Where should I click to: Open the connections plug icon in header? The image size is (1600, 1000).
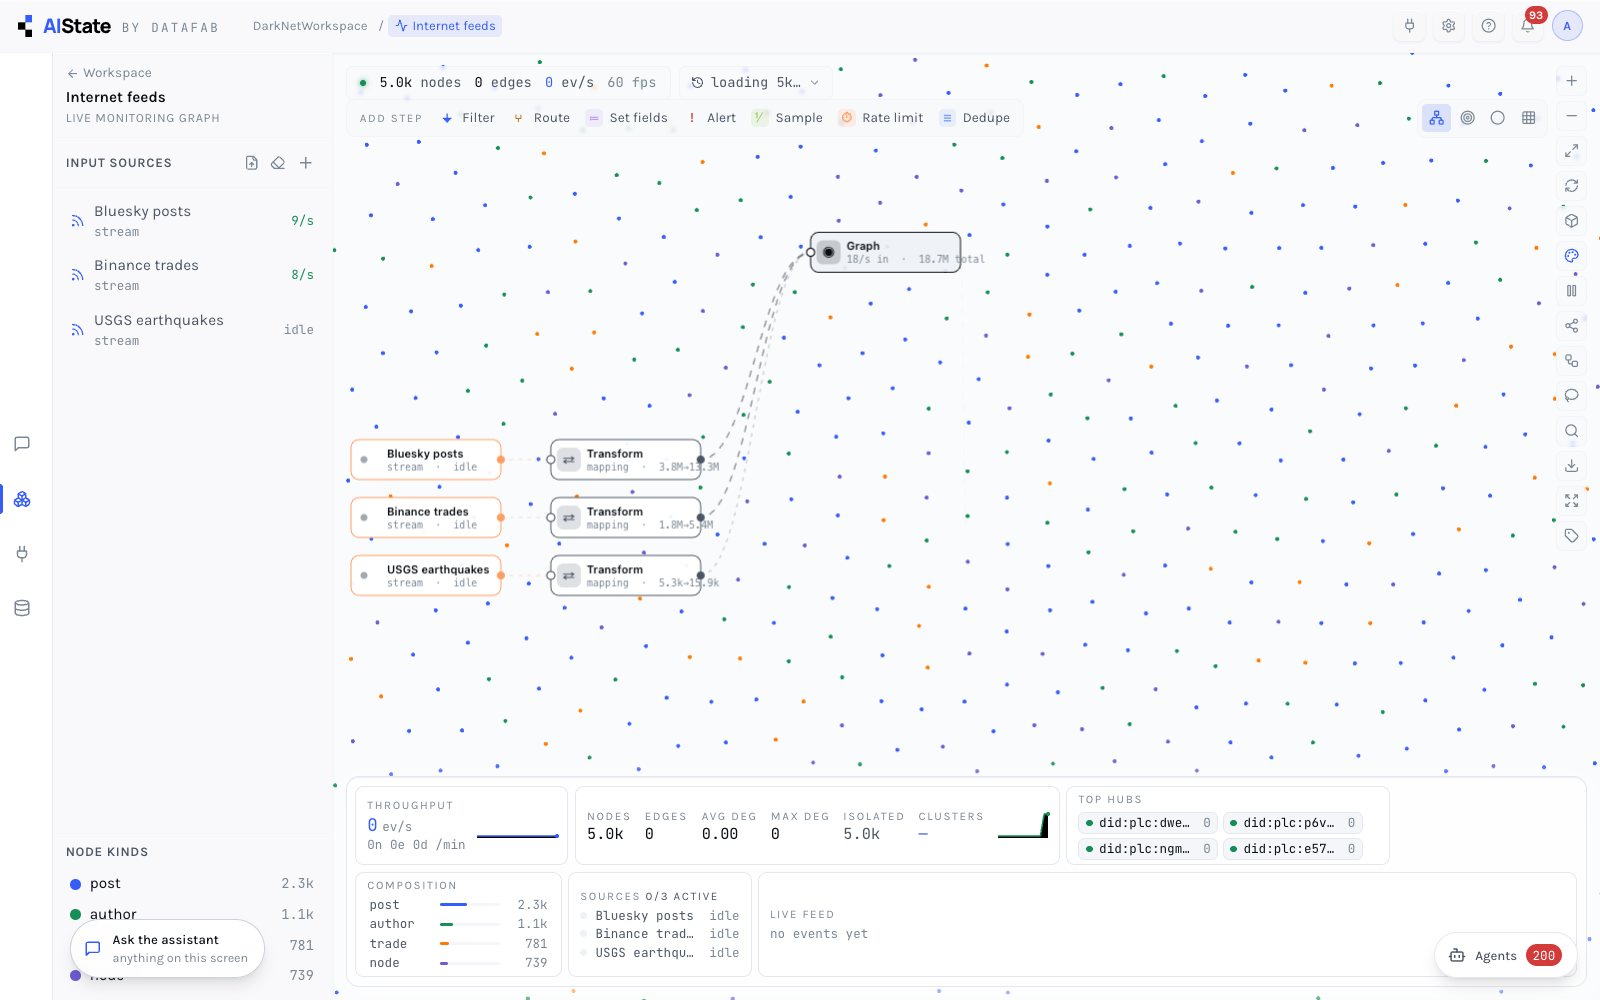(x=1409, y=26)
